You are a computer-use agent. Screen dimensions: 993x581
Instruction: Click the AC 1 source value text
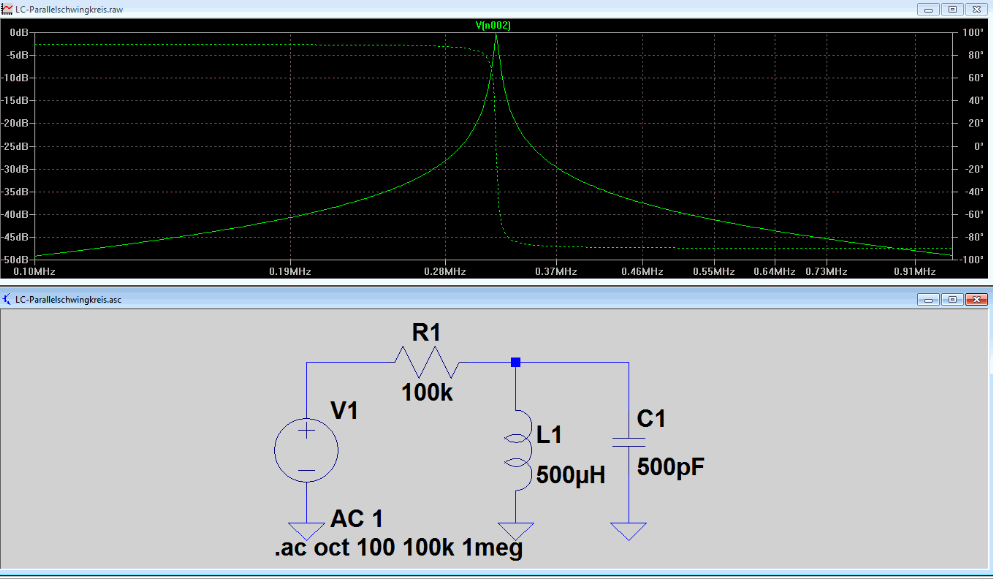point(357,519)
